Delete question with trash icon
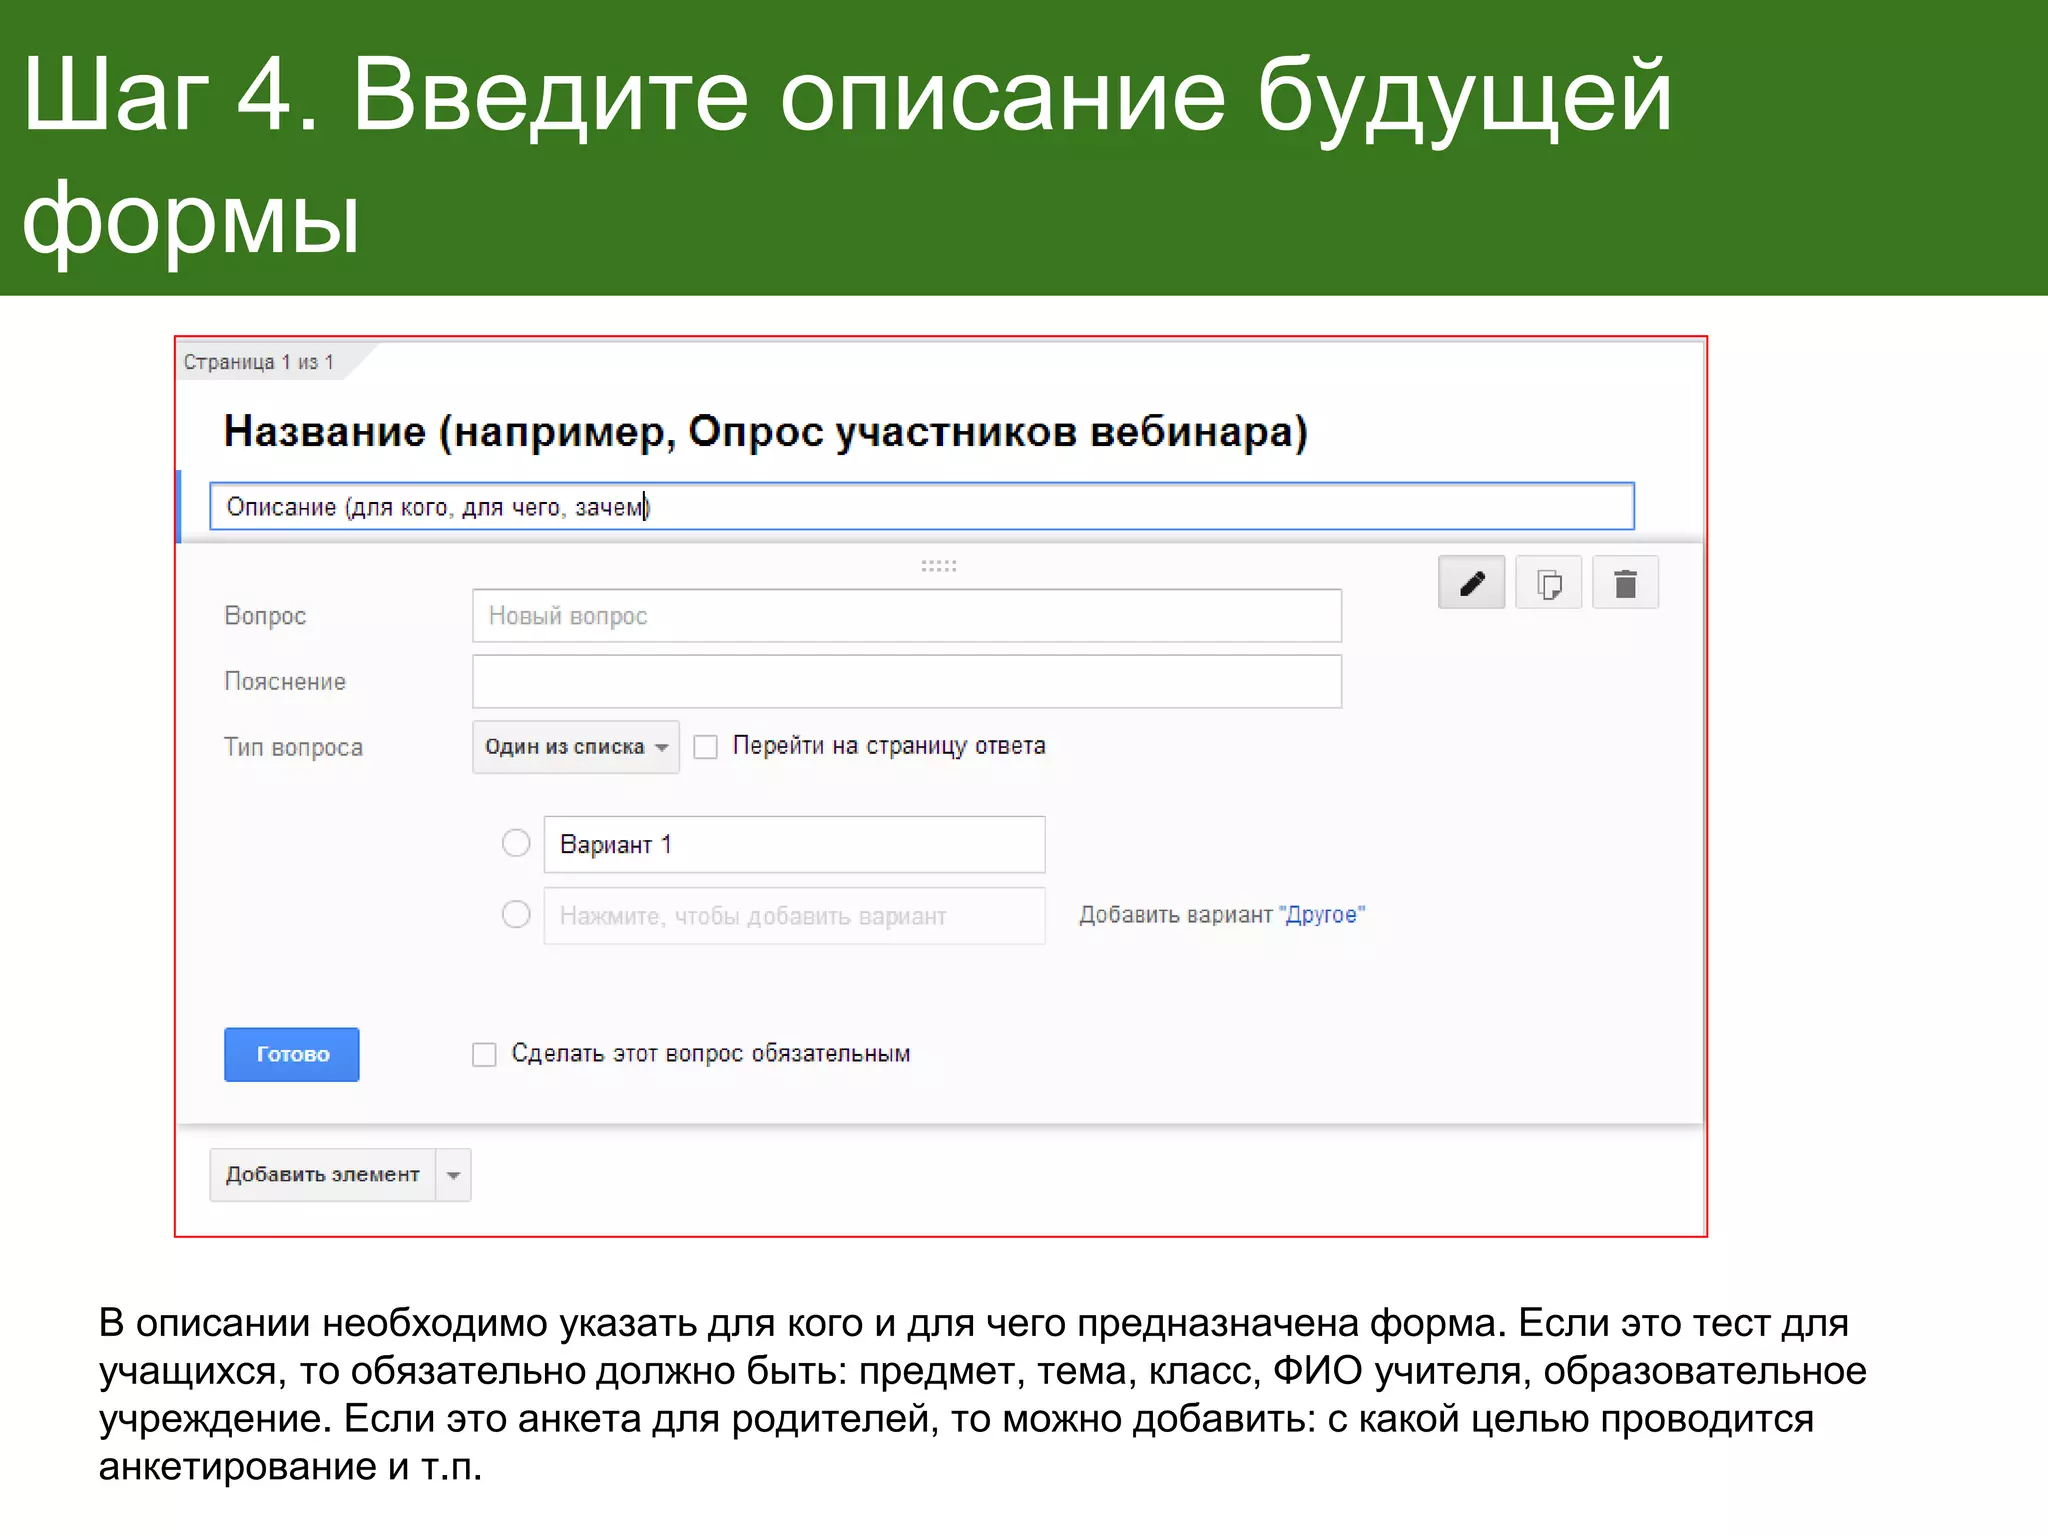The image size is (2048, 1536). pos(1625,583)
